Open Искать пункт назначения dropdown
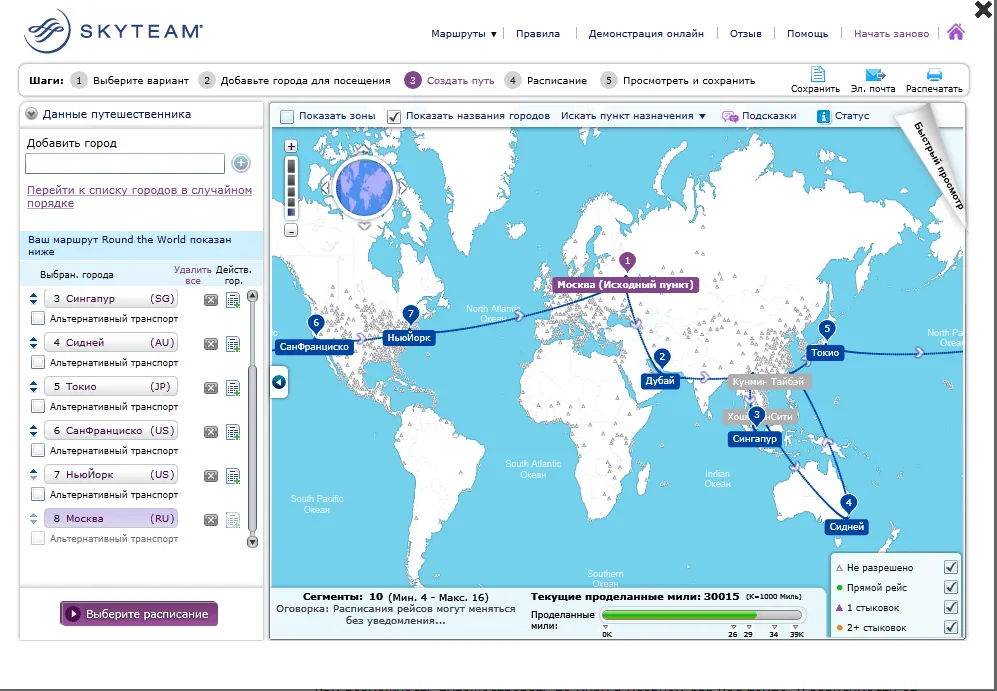 point(633,116)
